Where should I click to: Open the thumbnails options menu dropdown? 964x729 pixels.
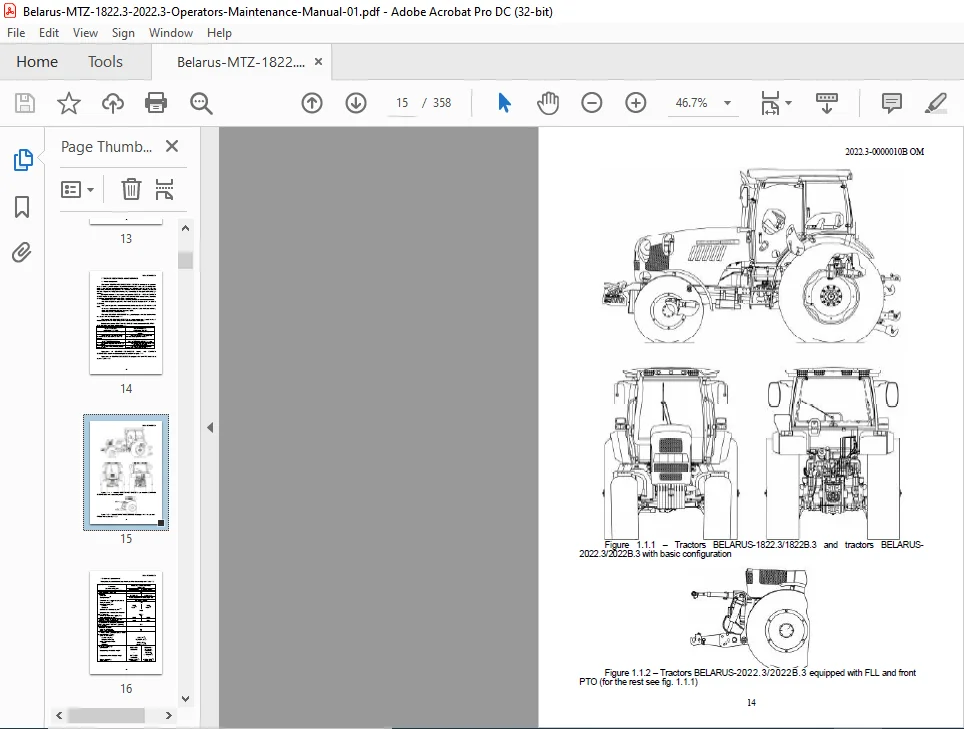(77, 189)
